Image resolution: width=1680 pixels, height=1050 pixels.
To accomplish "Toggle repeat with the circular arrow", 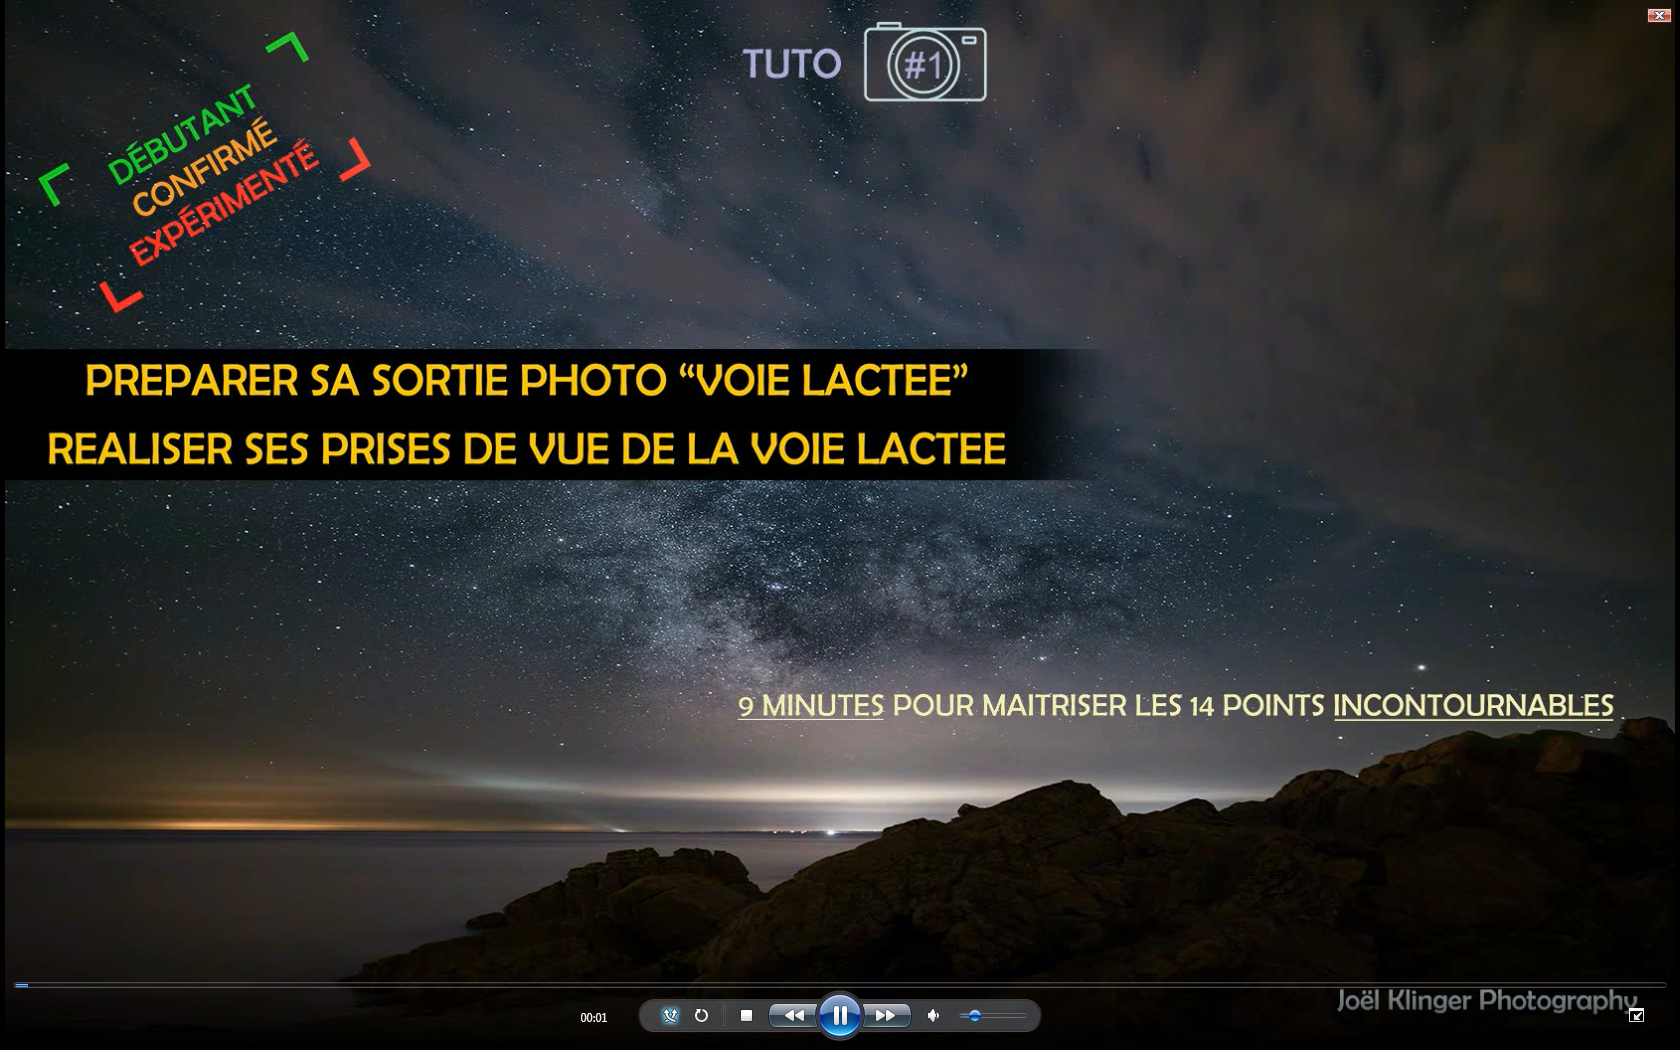I will pyautogui.click(x=701, y=1016).
